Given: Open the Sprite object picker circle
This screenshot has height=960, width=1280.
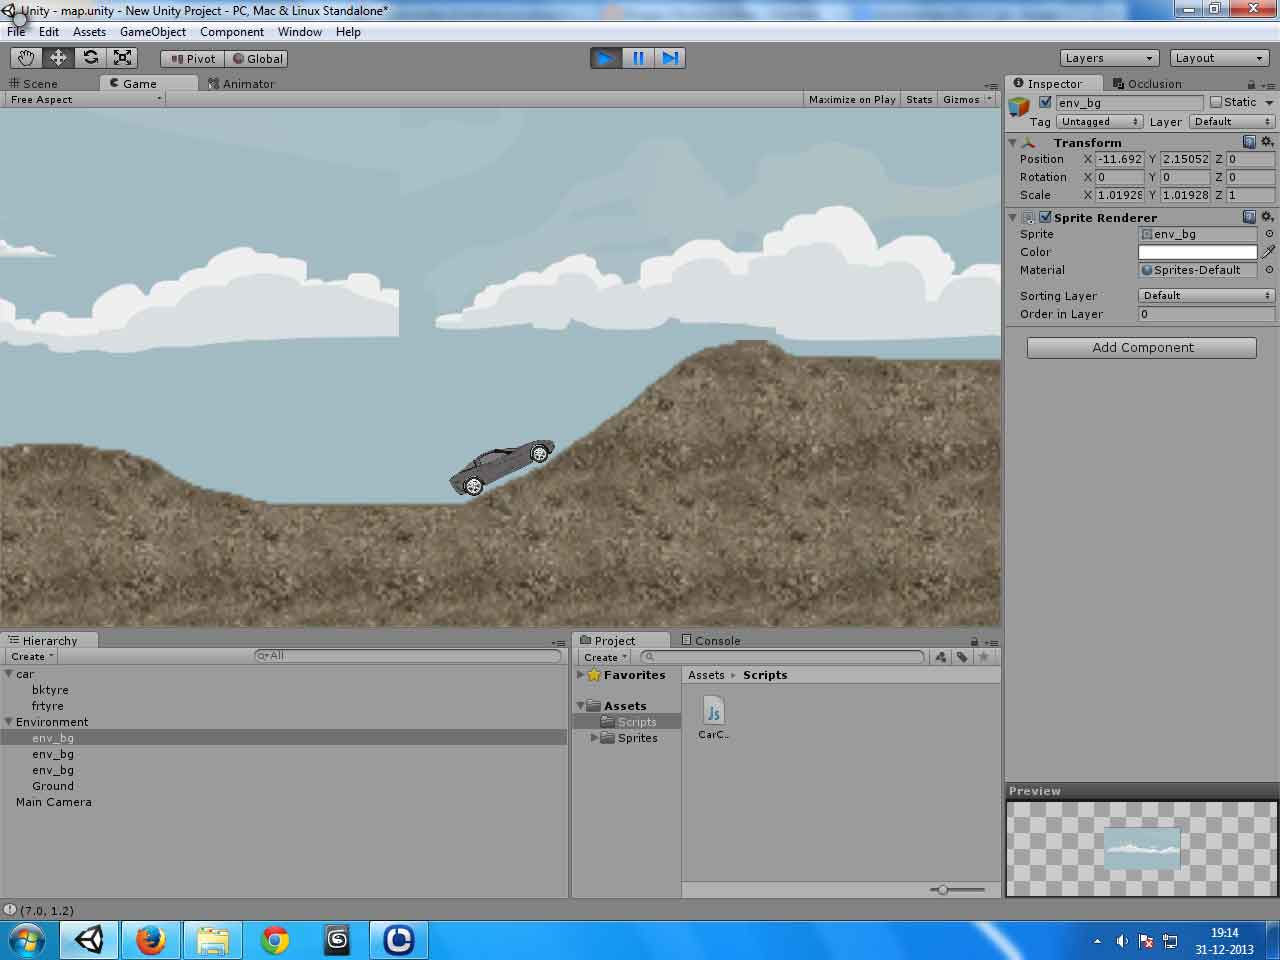Looking at the screenshot, I should pos(1269,234).
